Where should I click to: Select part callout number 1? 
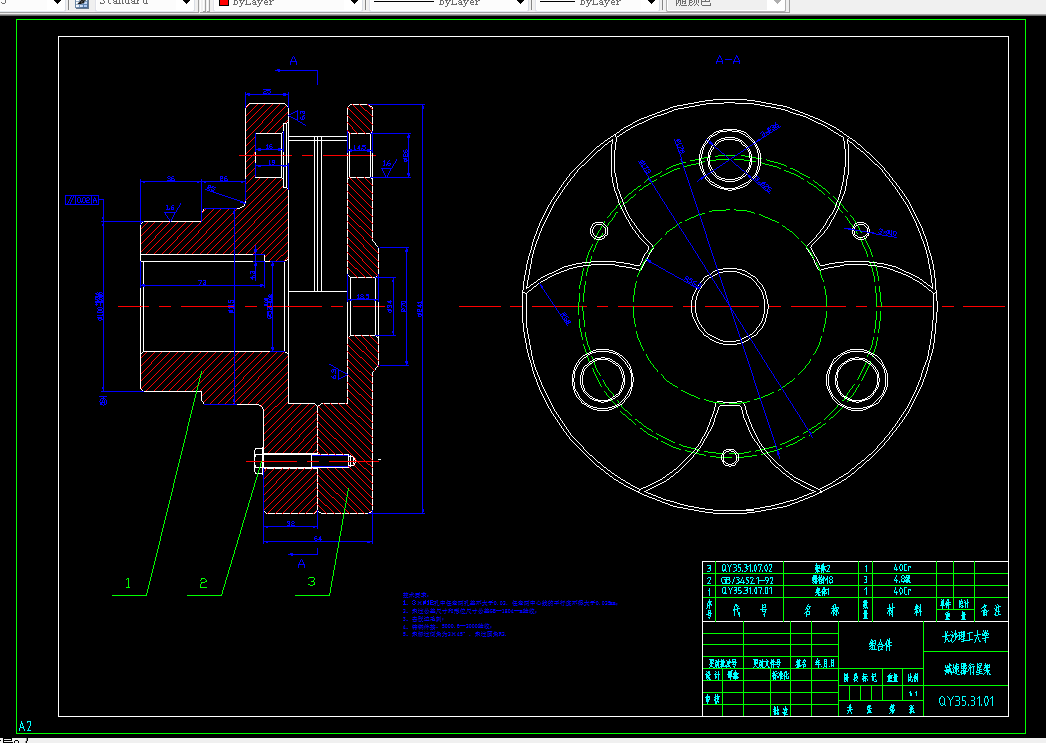point(128,583)
